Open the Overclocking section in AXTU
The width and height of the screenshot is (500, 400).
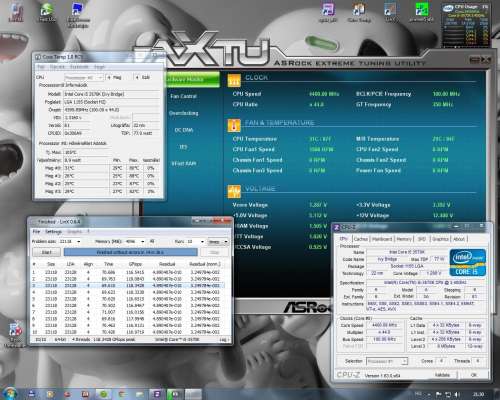[183, 113]
